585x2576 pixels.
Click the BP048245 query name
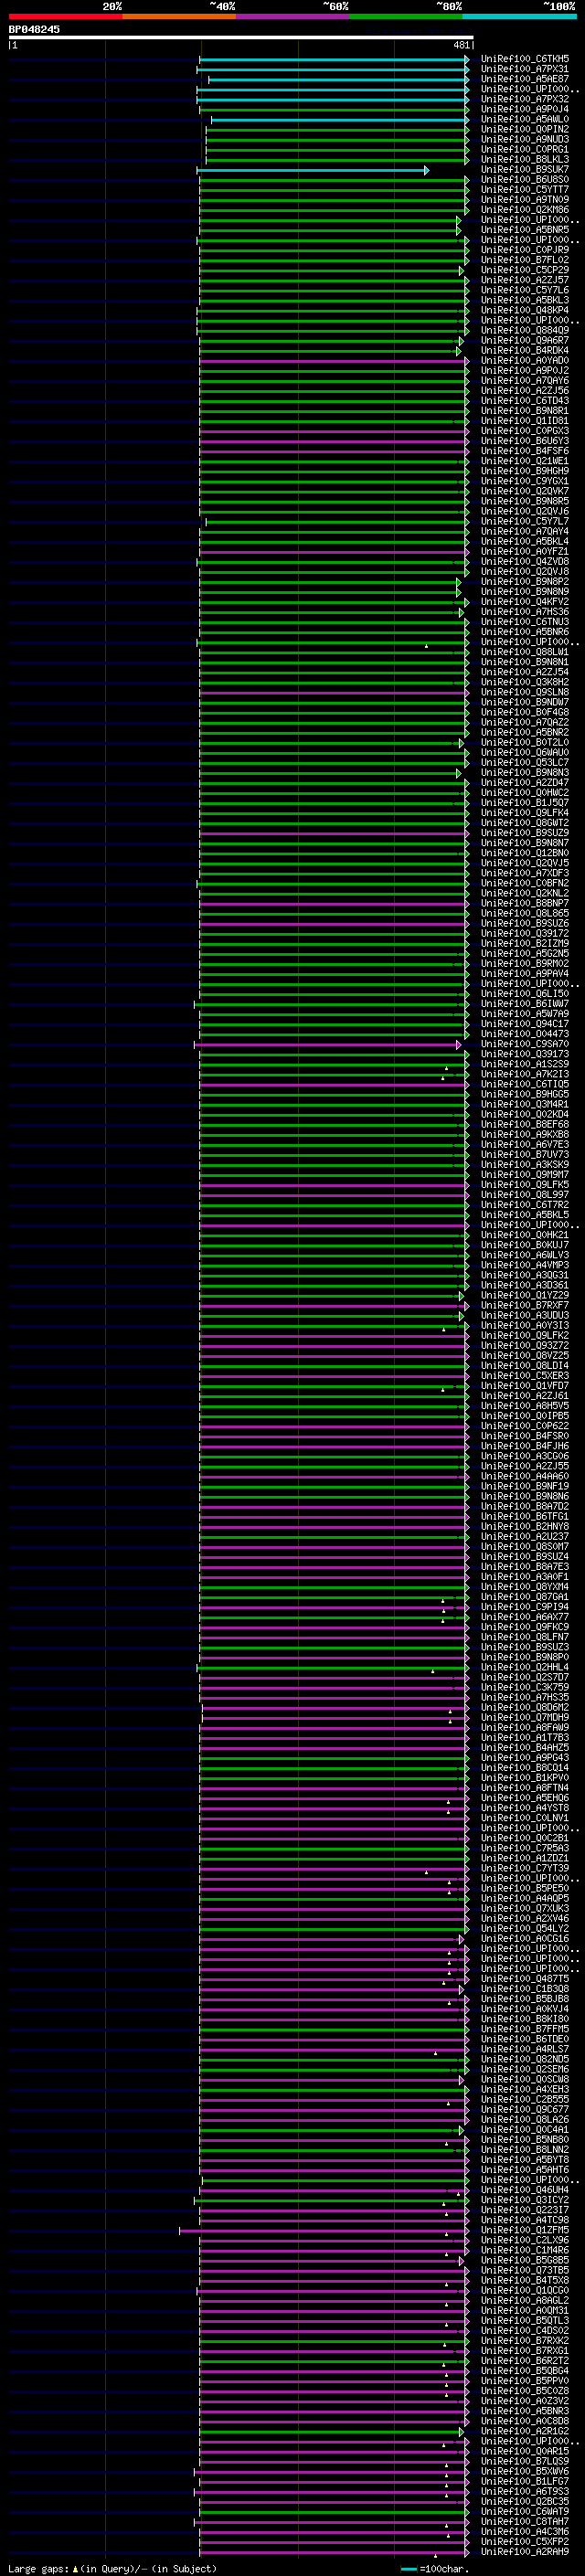coord(34,30)
